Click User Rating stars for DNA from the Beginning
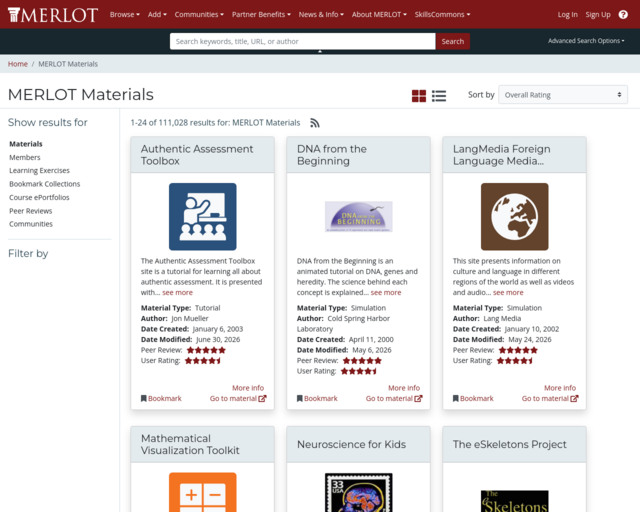 [359, 372]
